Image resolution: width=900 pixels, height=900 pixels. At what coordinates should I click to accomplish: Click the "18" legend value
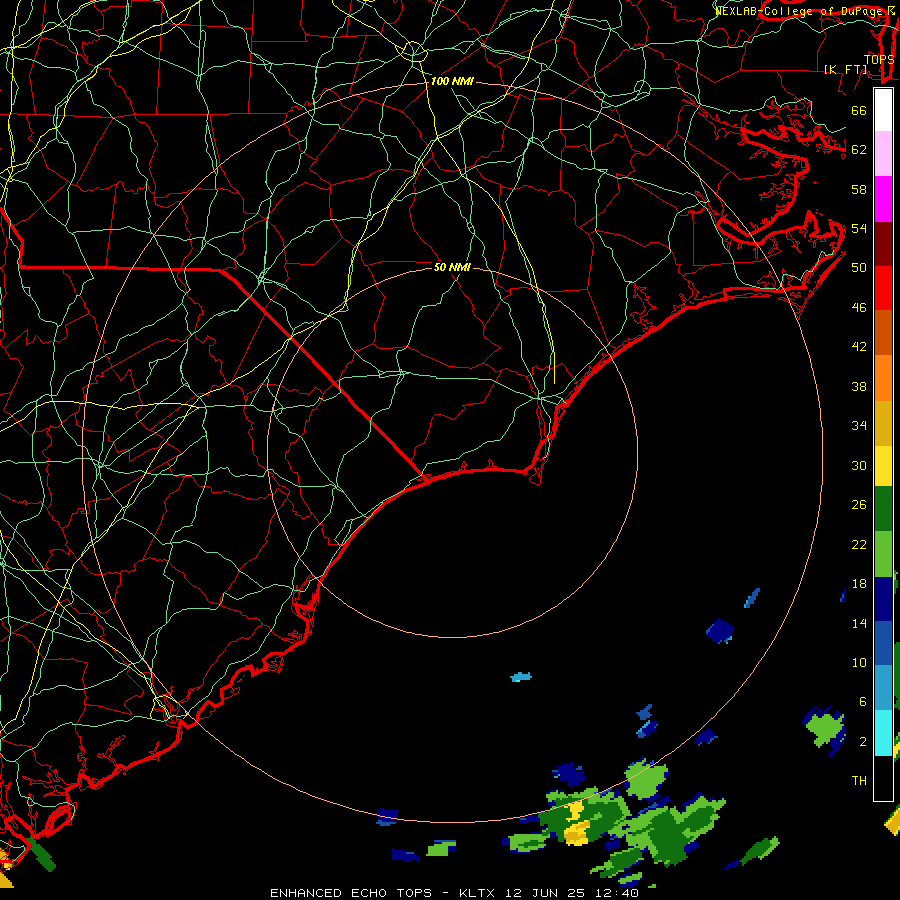tap(859, 584)
